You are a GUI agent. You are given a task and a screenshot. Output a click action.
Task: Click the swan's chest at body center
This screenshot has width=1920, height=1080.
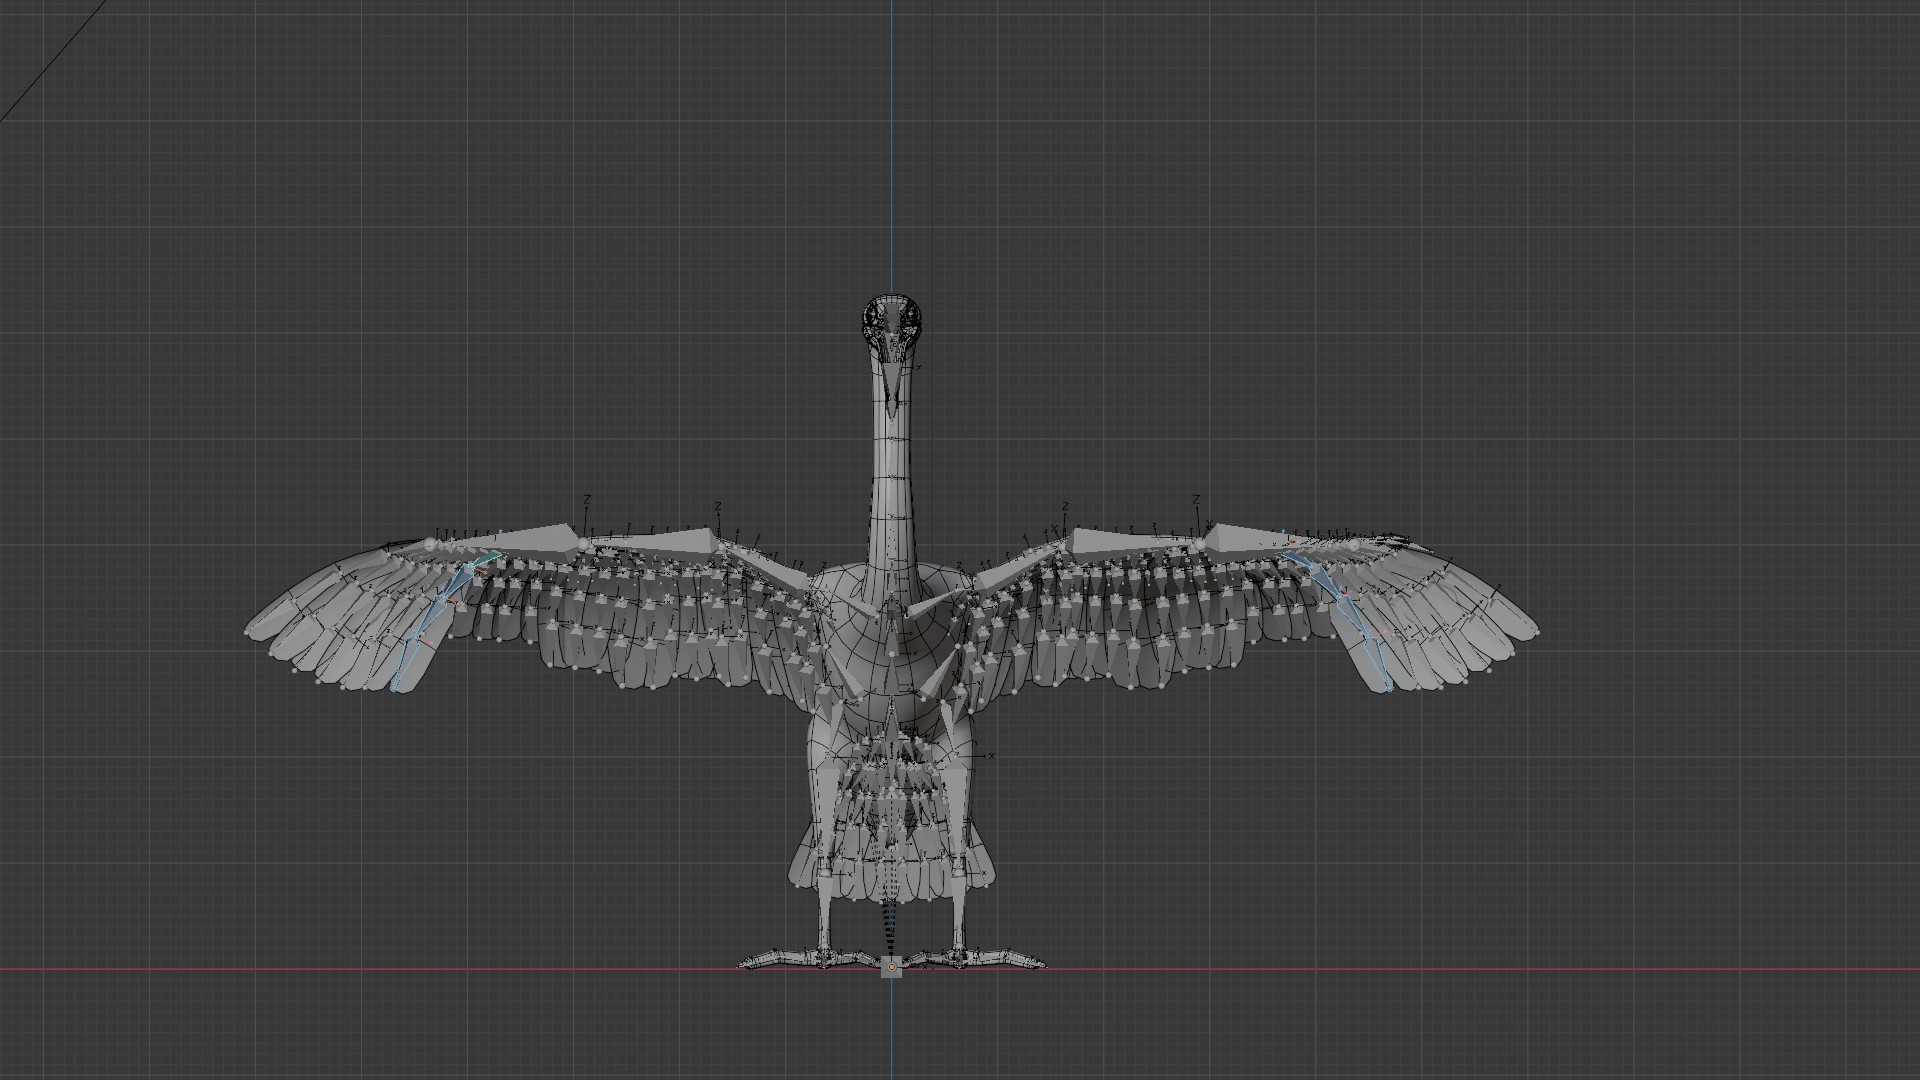890,645
